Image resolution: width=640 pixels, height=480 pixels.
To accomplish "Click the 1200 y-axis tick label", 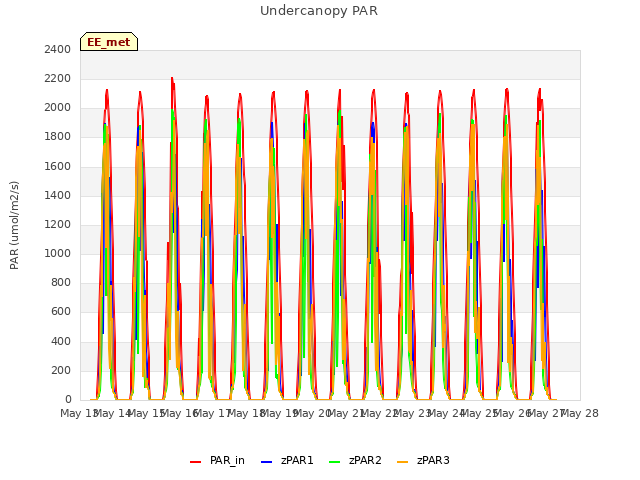I will click(58, 224).
